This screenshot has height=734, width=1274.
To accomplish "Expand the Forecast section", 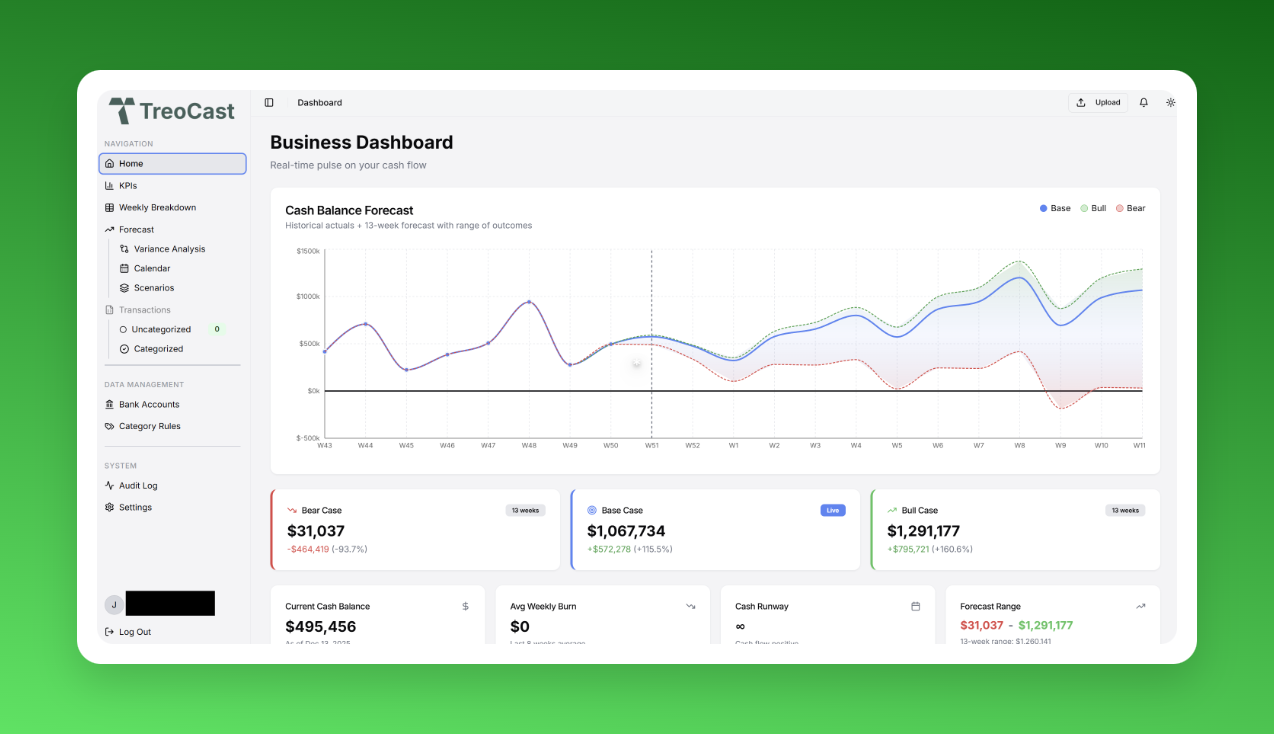I will pyautogui.click(x=136, y=230).
